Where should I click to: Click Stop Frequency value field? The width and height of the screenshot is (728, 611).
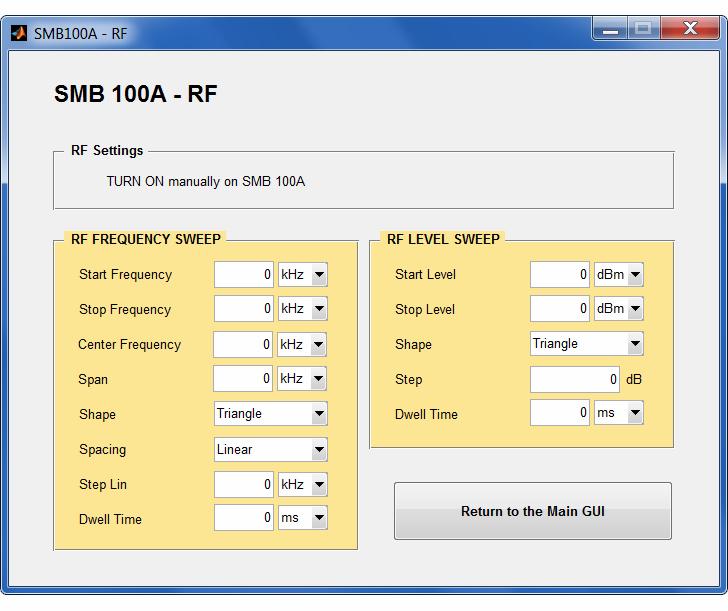pos(244,309)
